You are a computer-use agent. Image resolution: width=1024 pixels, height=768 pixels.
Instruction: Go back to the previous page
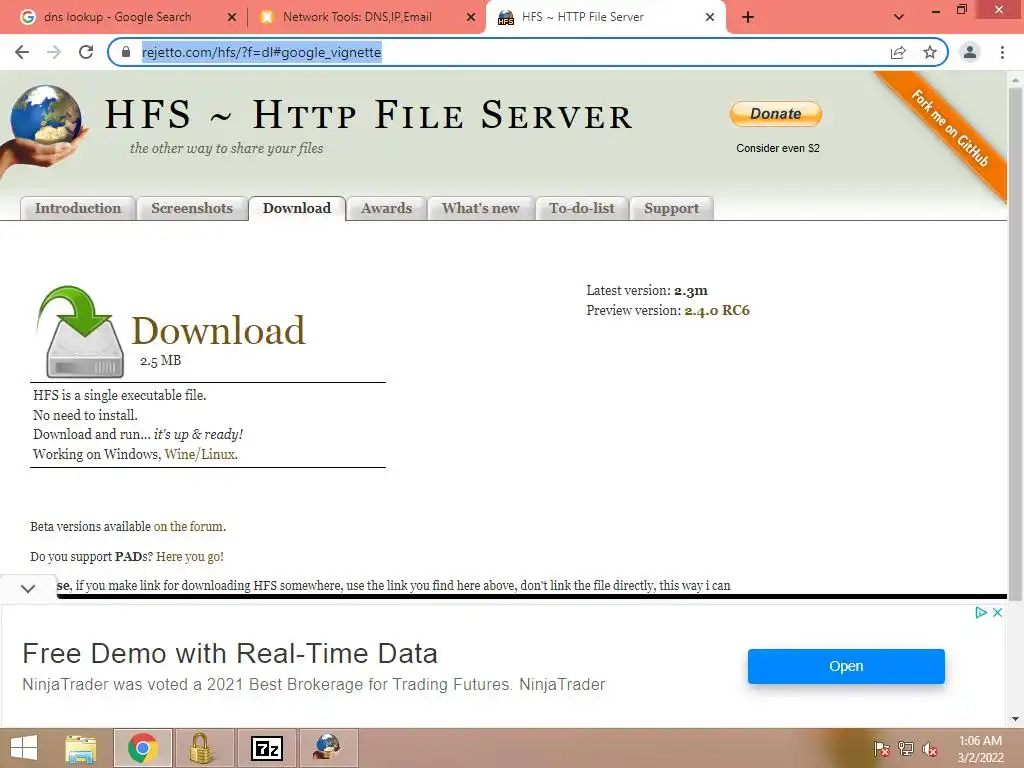point(22,52)
